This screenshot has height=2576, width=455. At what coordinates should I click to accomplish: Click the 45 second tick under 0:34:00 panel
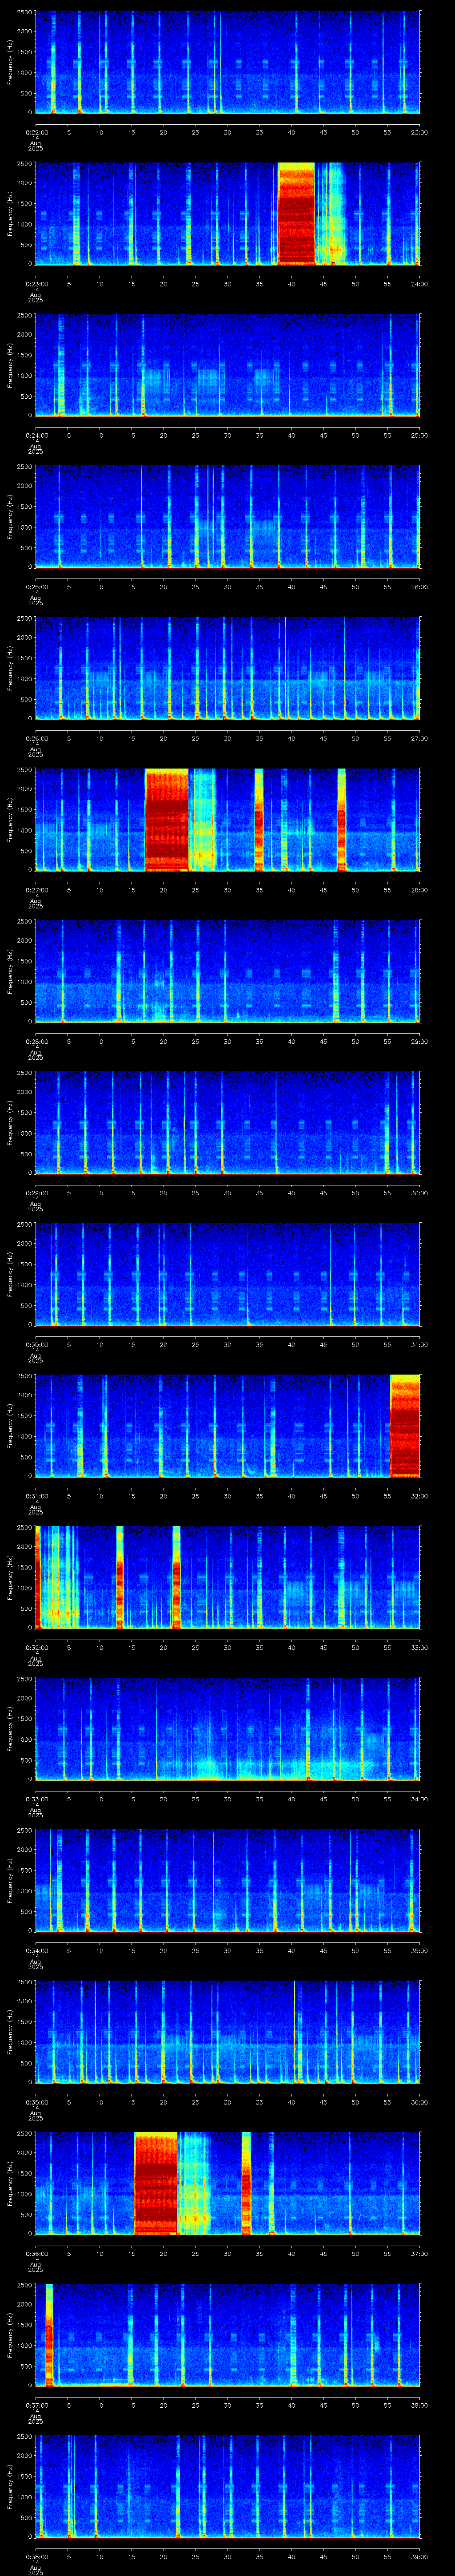coord(324,1950)
